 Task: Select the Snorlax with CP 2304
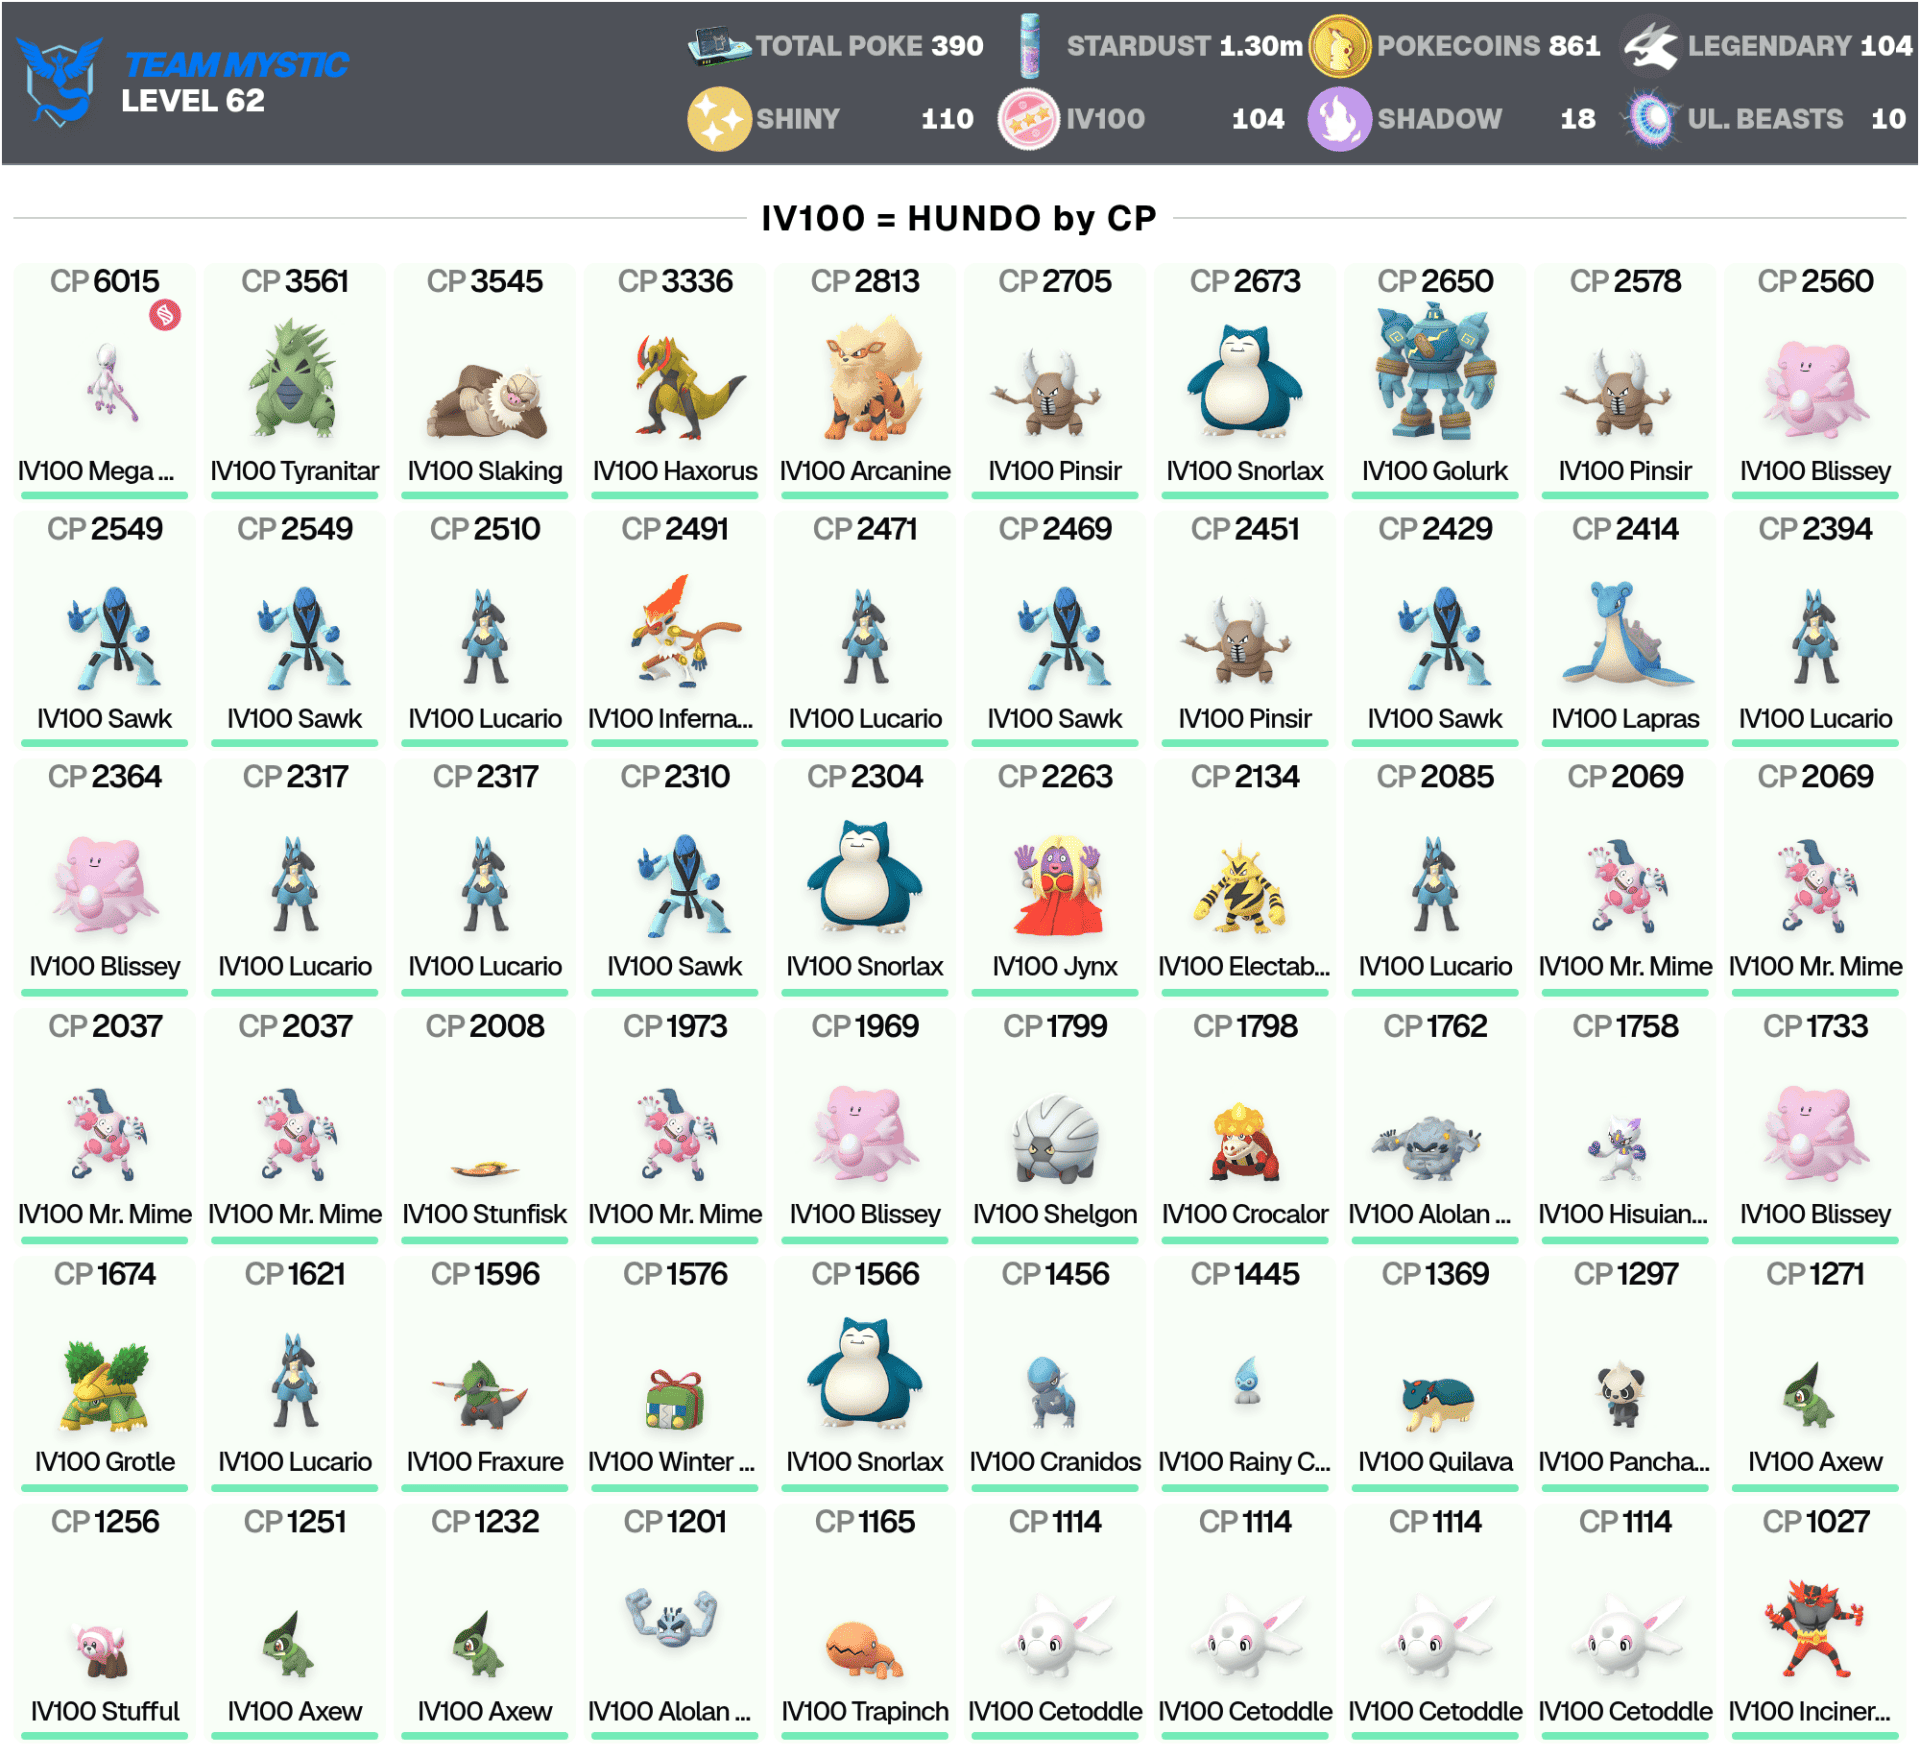tap(865, 876)
